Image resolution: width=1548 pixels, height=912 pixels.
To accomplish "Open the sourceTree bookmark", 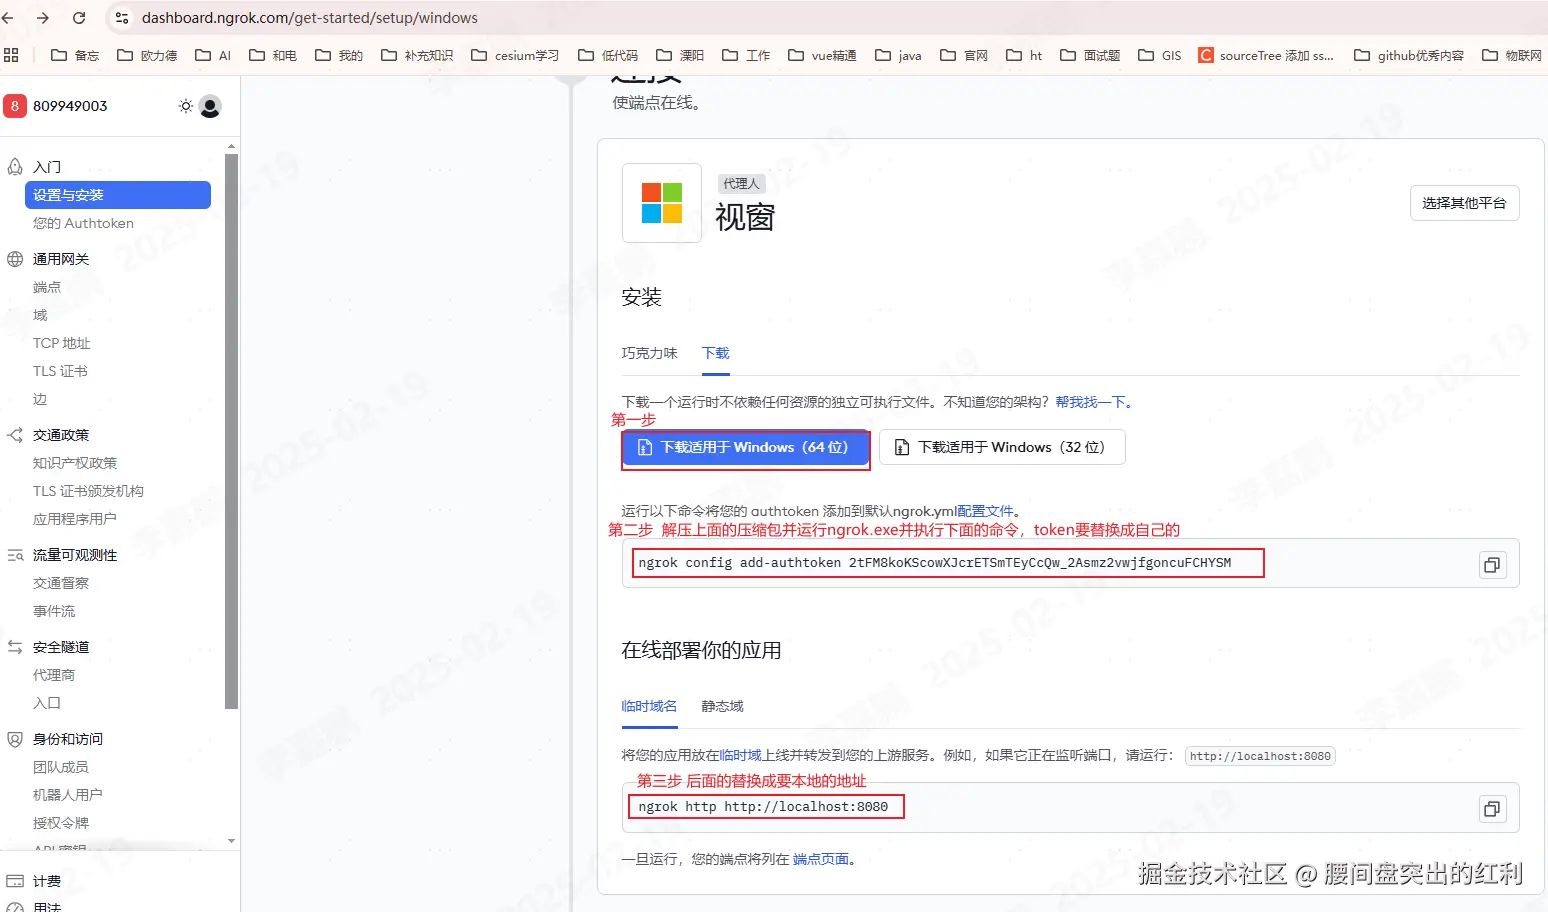I will 1266,55.
